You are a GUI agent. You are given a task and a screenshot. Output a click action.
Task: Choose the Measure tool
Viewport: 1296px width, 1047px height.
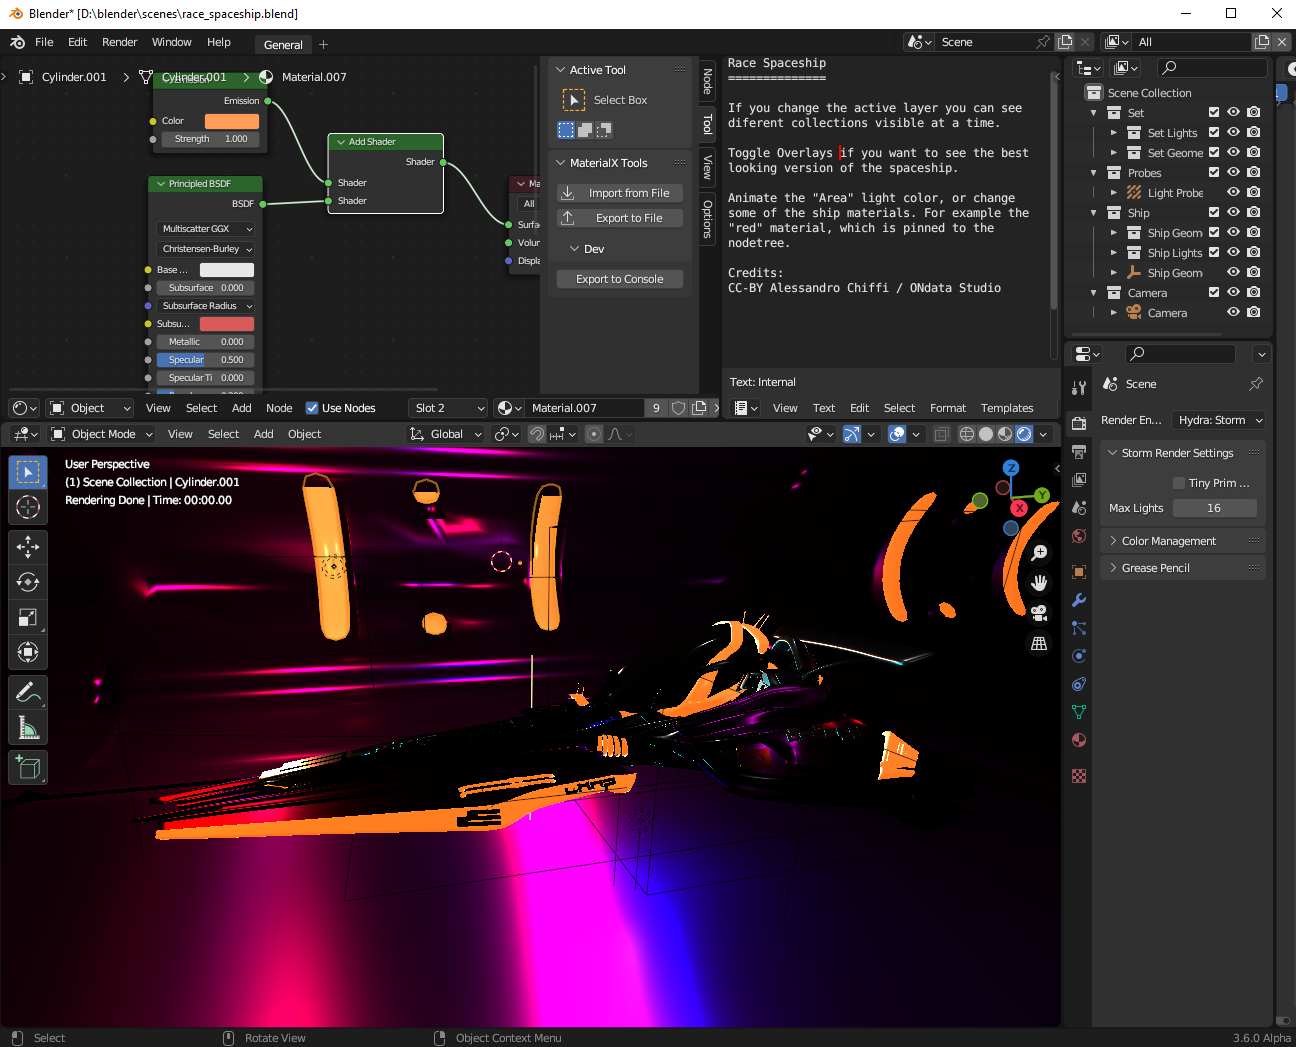tap(28, 727)
